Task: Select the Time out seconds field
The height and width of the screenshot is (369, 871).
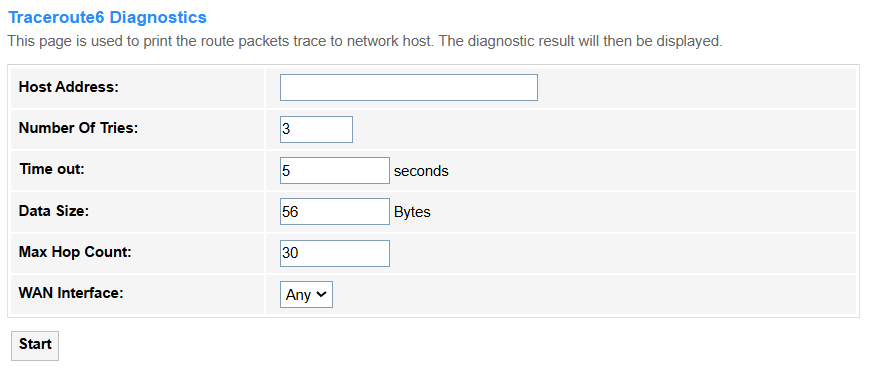Action: (334, 170)
